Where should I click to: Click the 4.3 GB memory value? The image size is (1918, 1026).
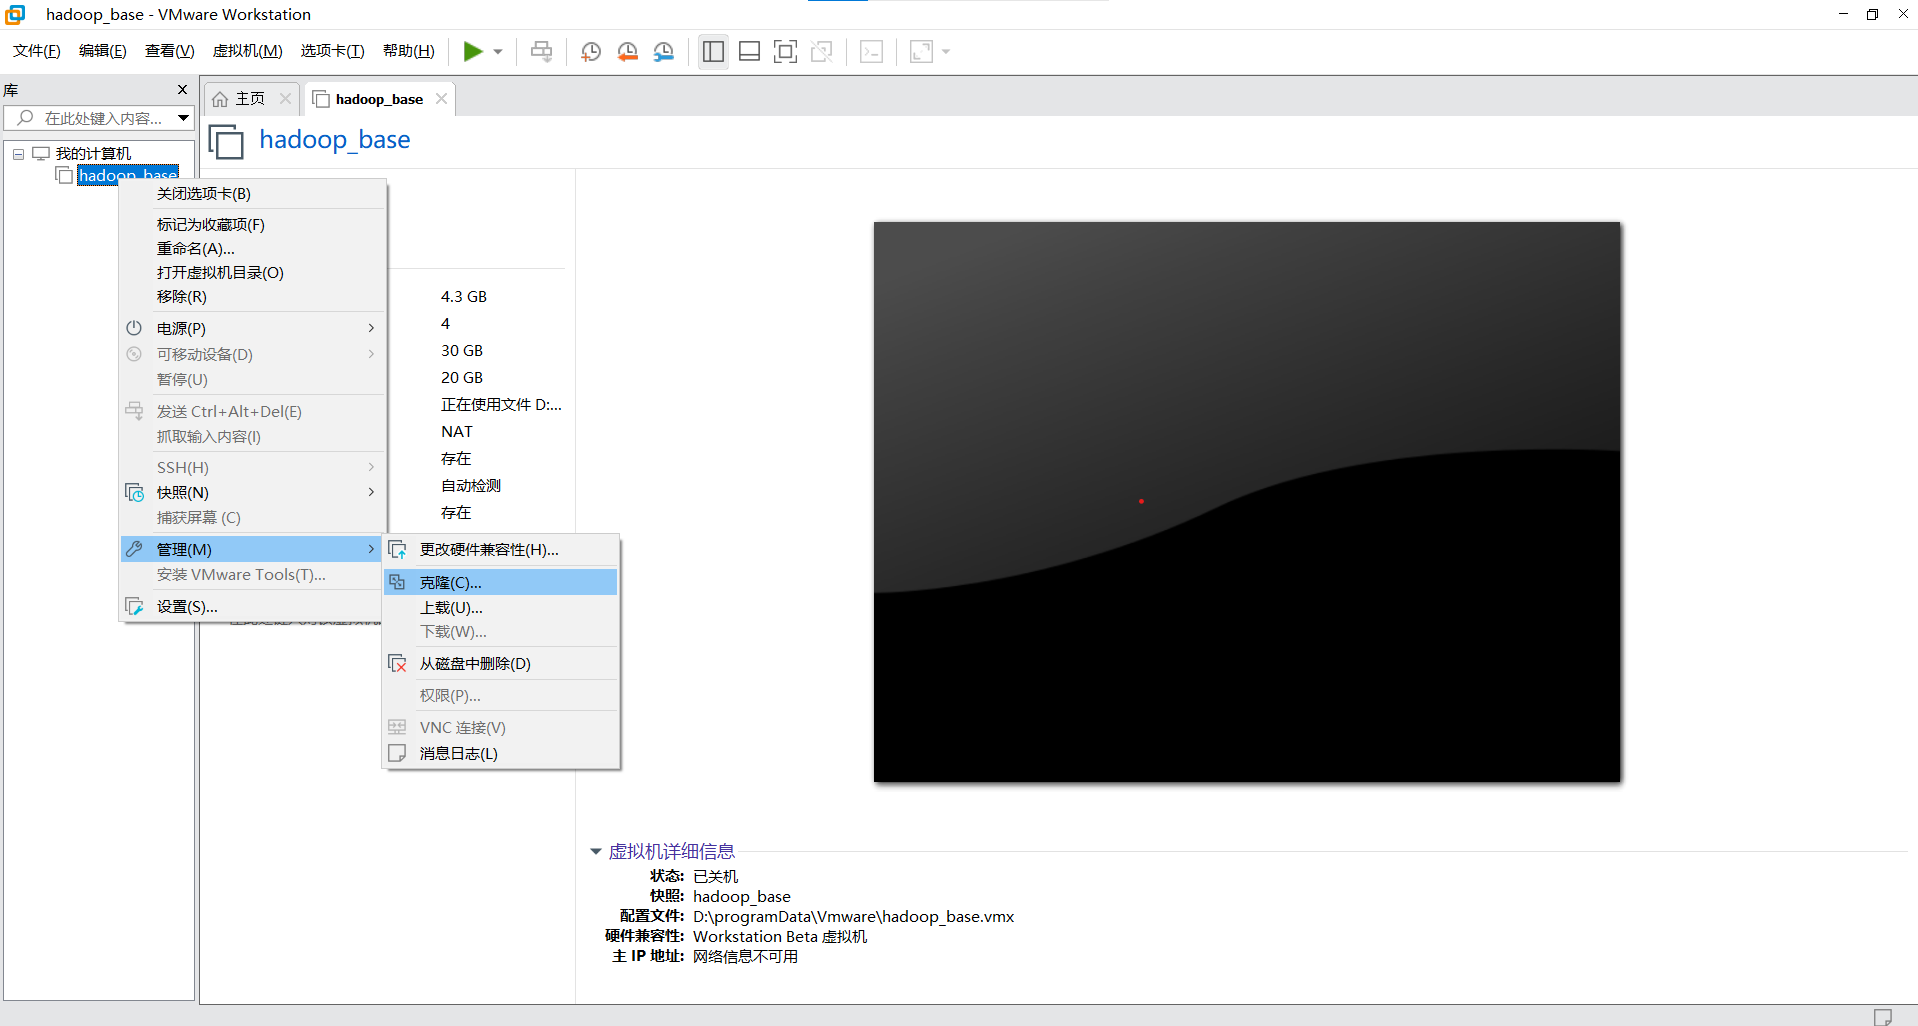464,297
